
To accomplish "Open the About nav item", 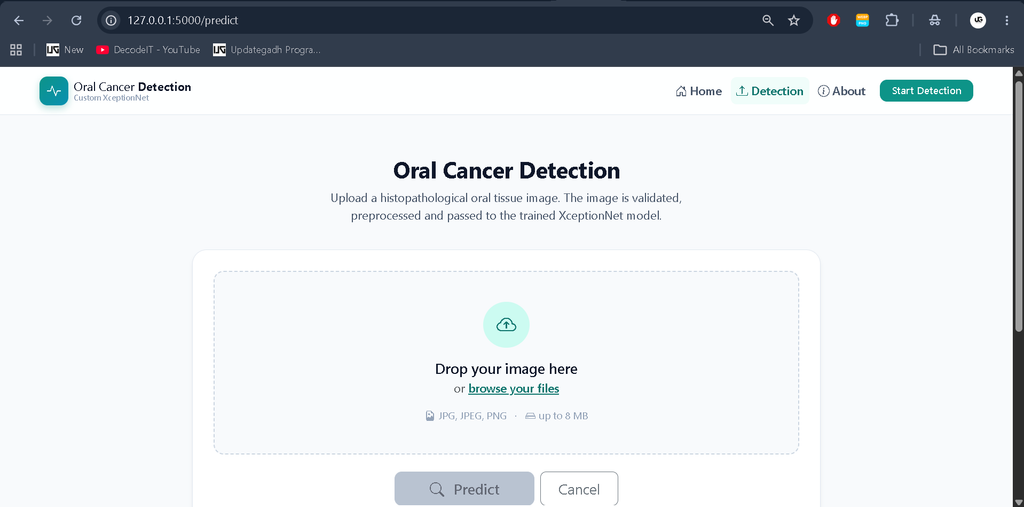I will pos(842,91).
